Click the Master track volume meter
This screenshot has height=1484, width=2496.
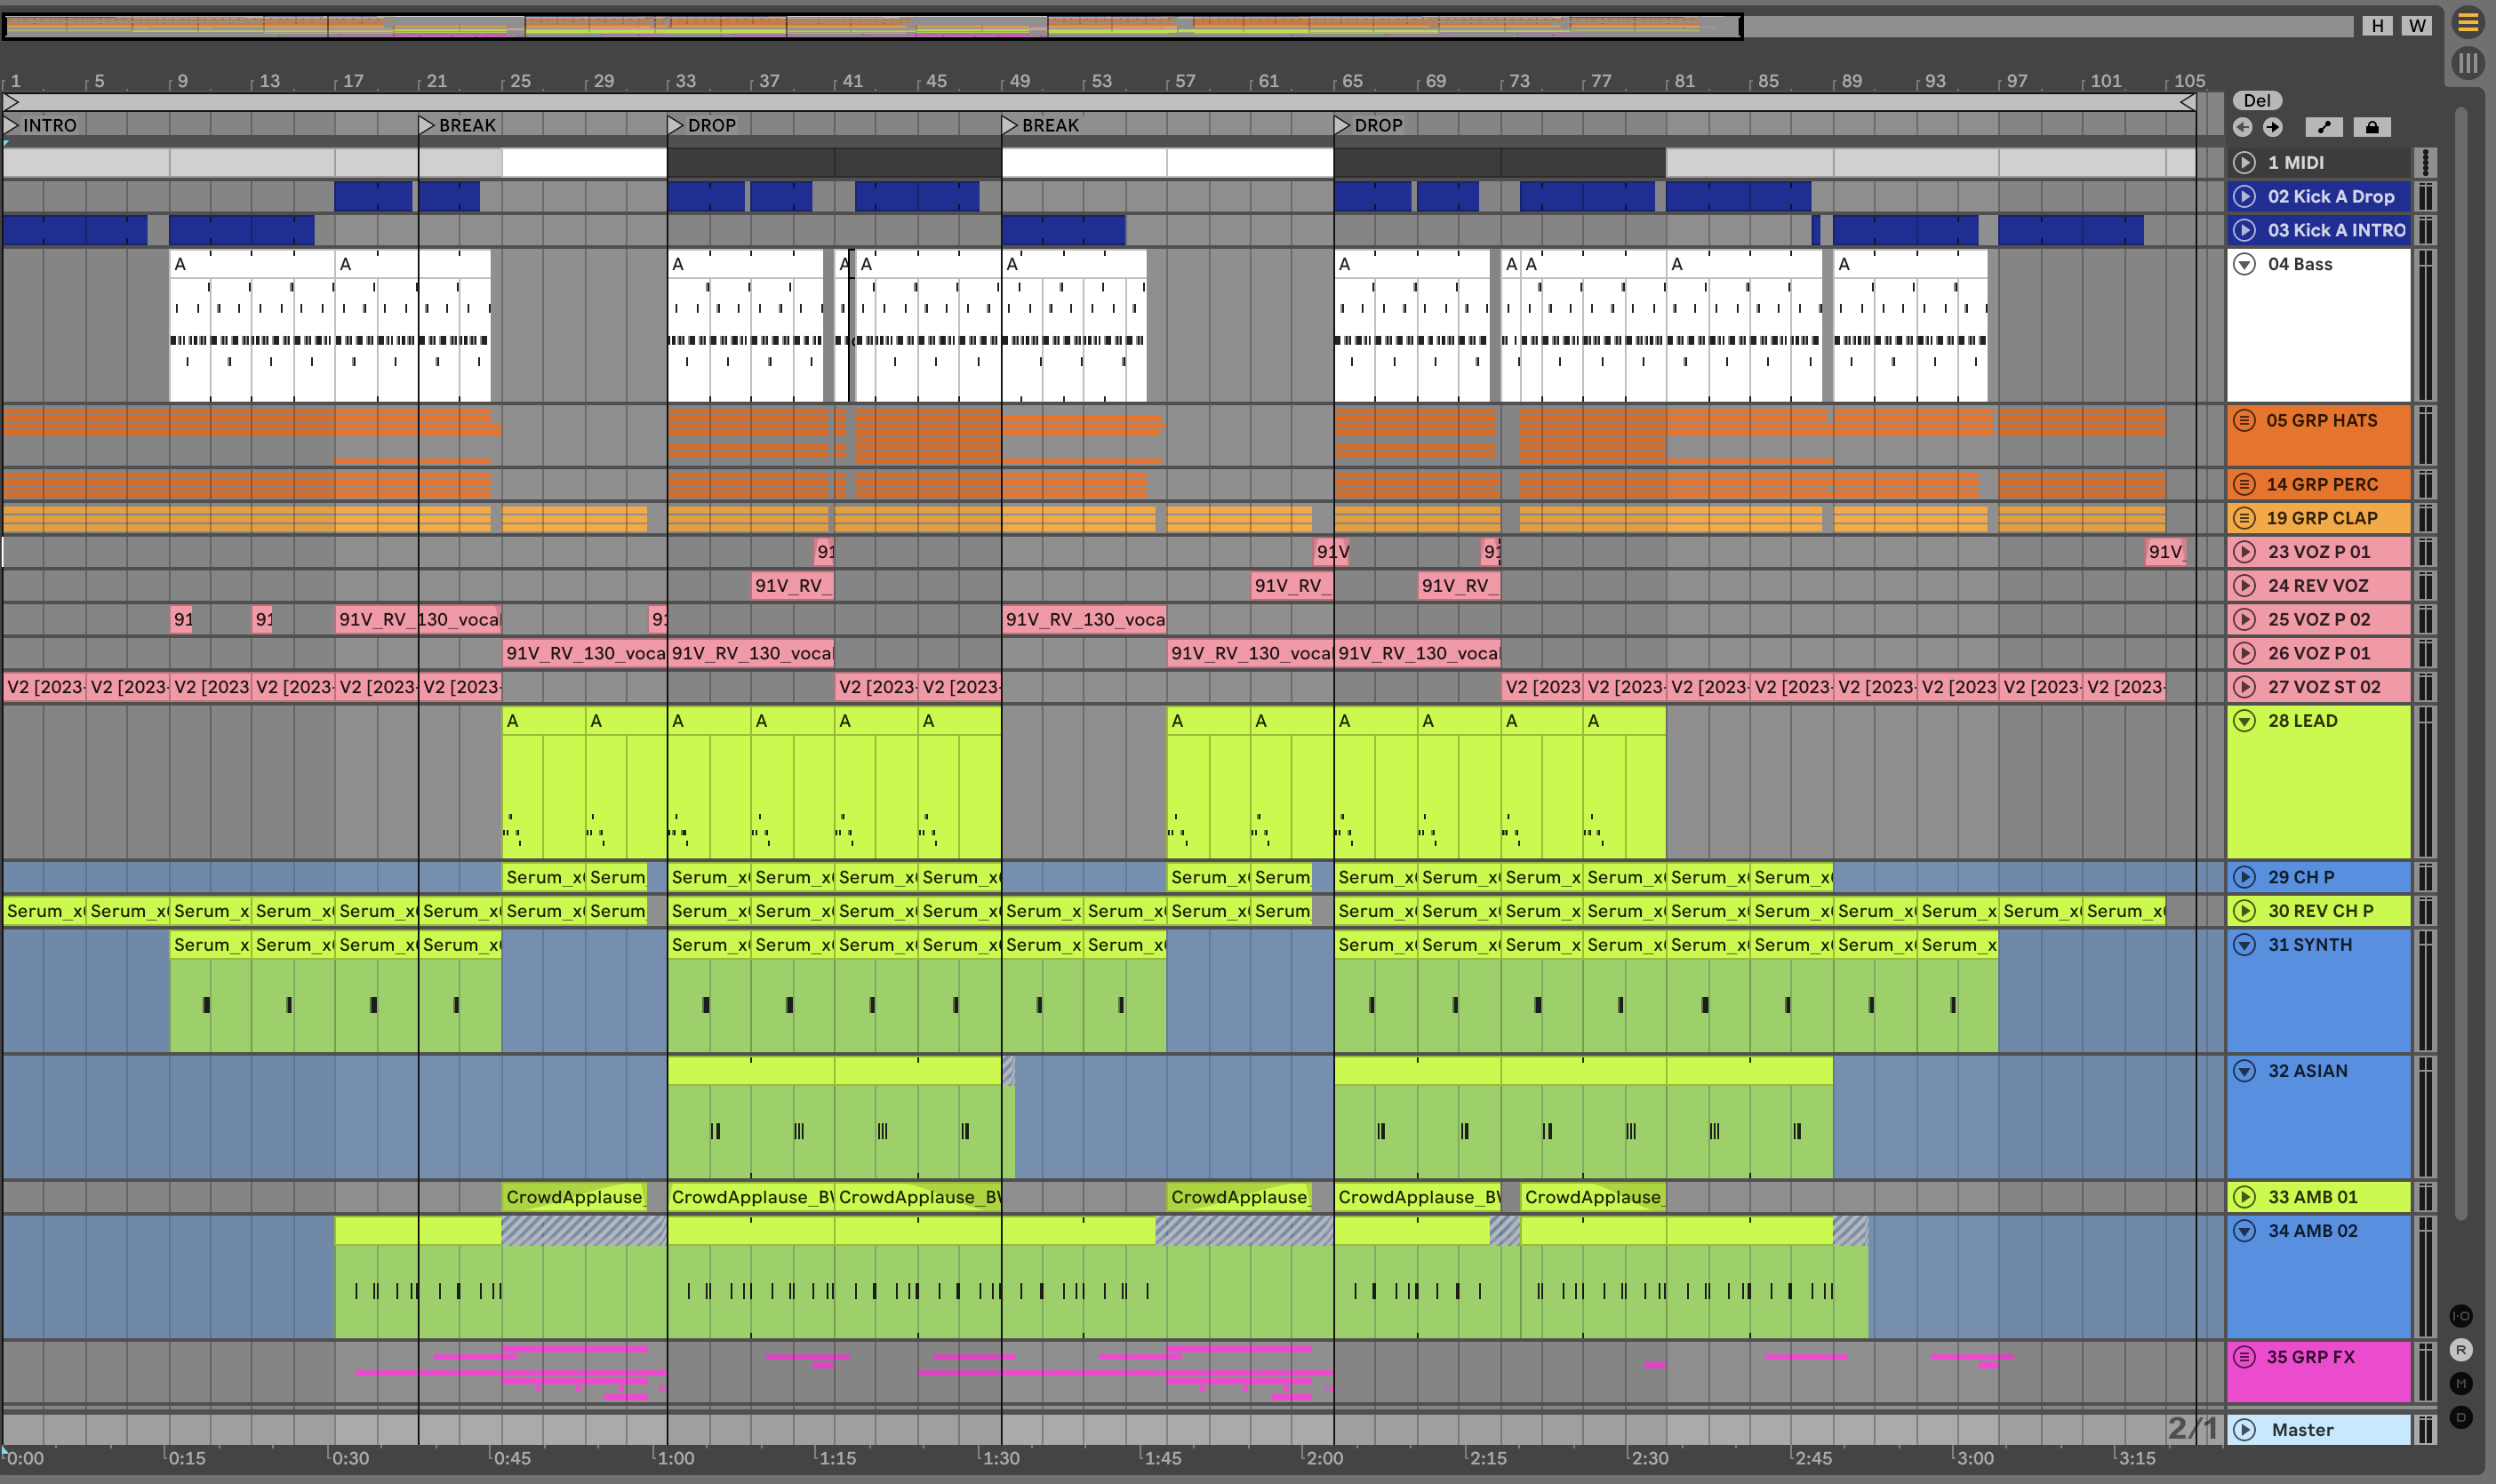(x=2425, y=1430)
